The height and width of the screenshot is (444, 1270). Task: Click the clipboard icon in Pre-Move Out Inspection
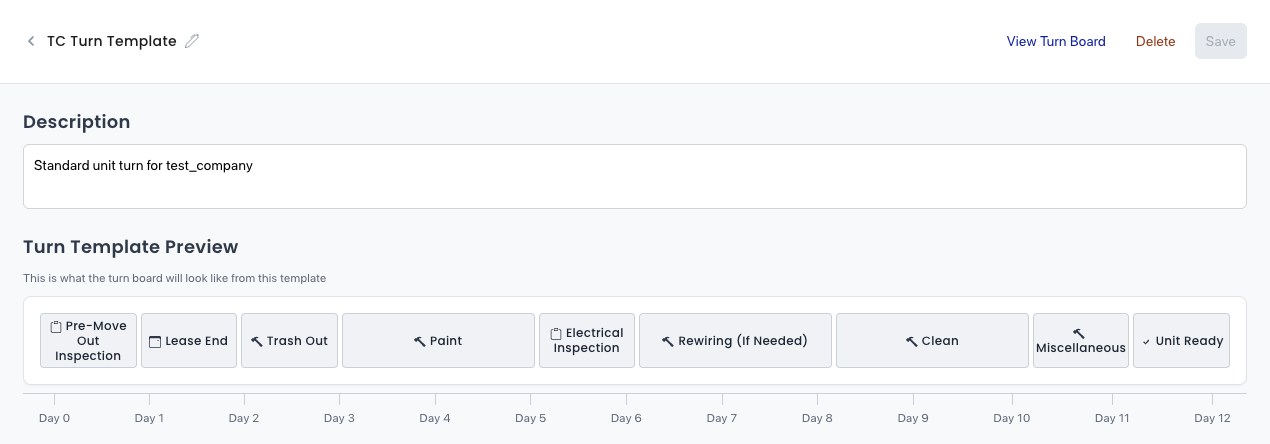click(x=57, y=327)
